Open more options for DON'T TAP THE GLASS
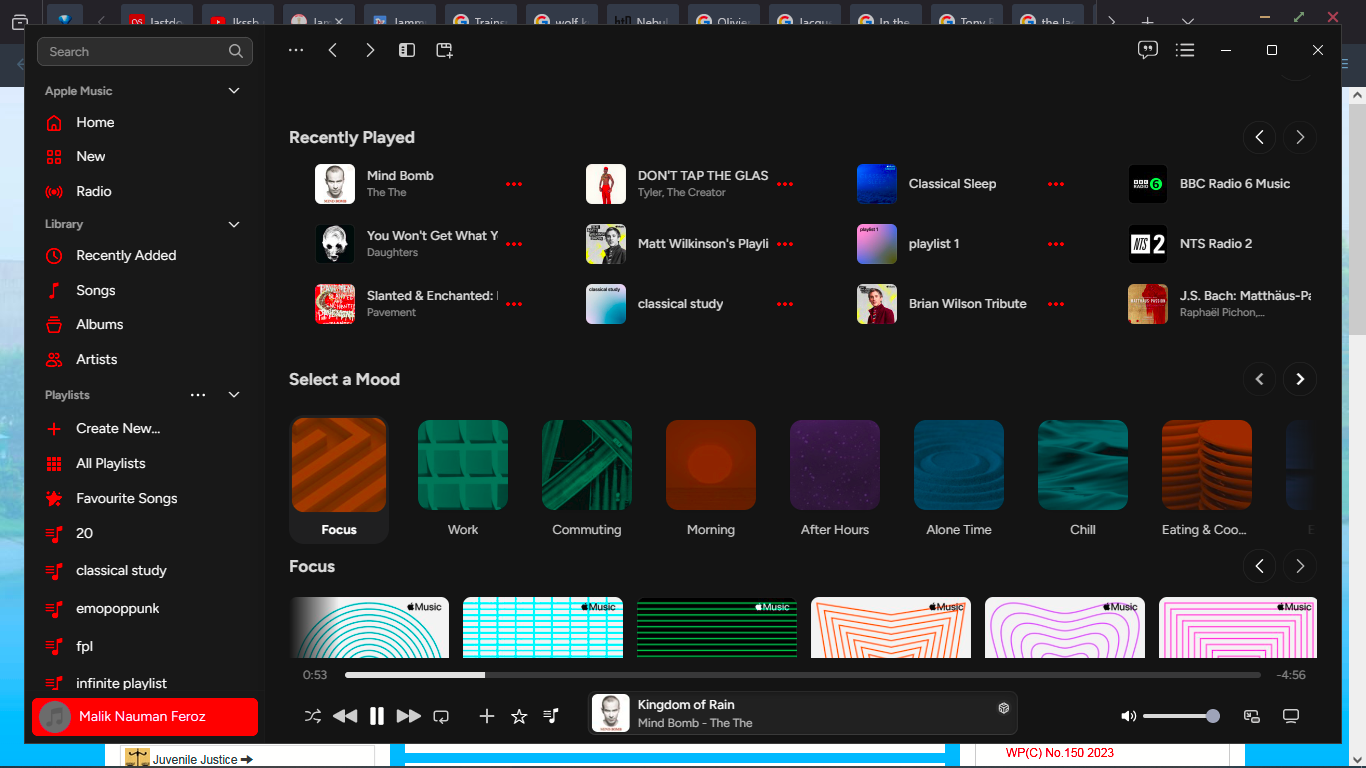 785,184
